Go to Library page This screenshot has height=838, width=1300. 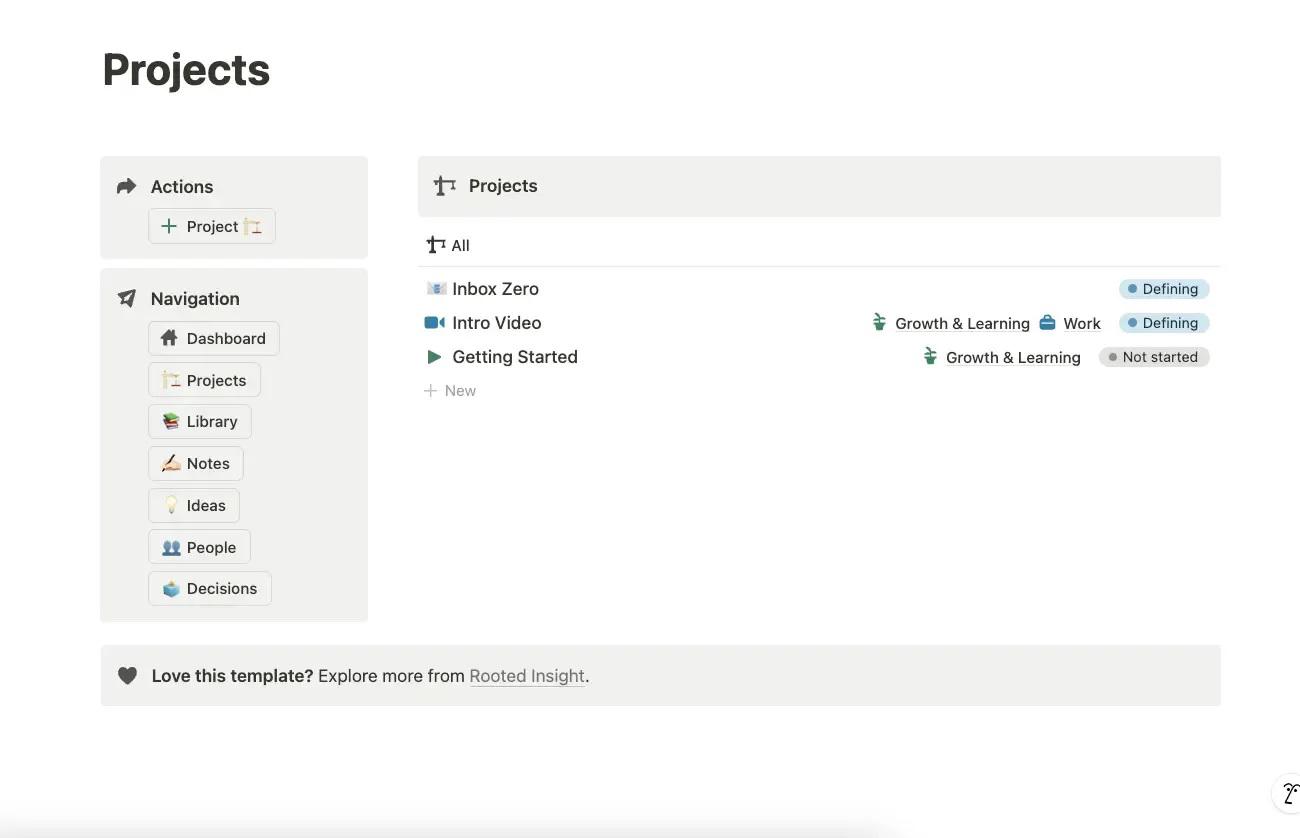click(x=200, y=422)
